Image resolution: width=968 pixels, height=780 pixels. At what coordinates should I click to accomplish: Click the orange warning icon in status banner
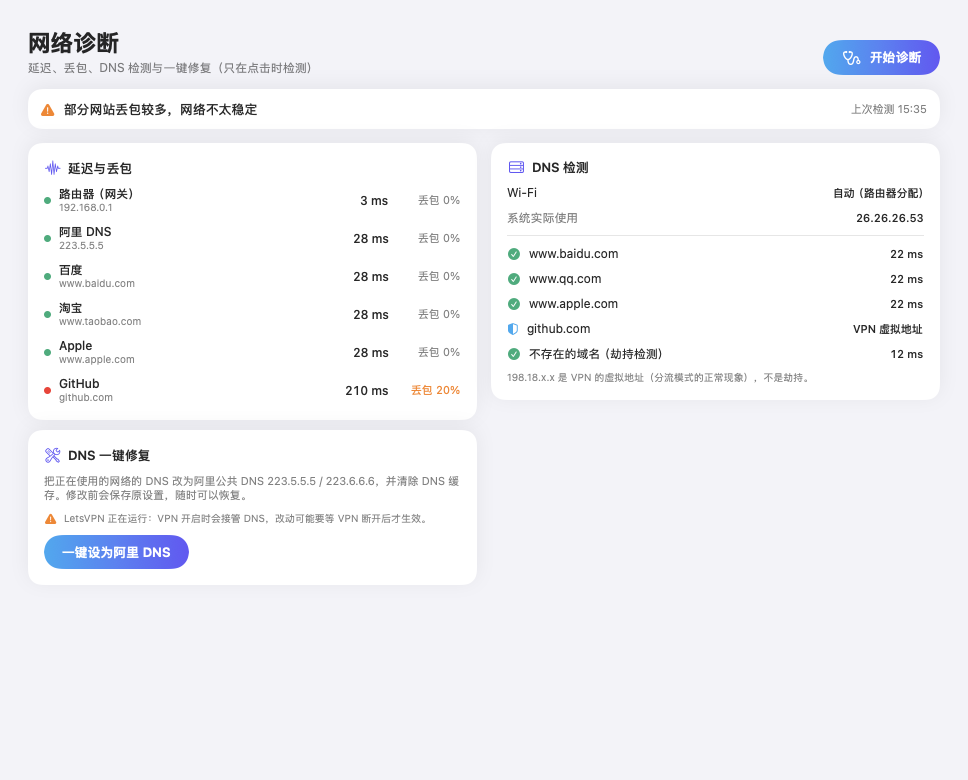48,110
